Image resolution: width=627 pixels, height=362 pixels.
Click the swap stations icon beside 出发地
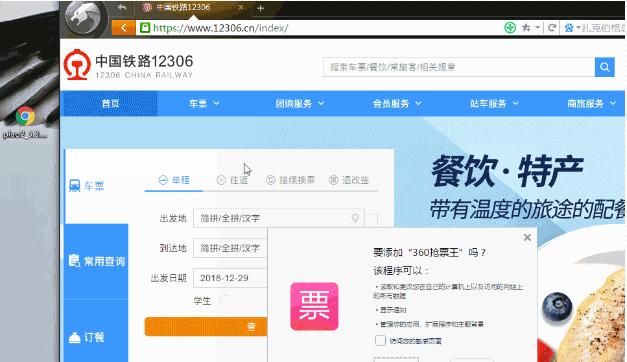[373, 218]
